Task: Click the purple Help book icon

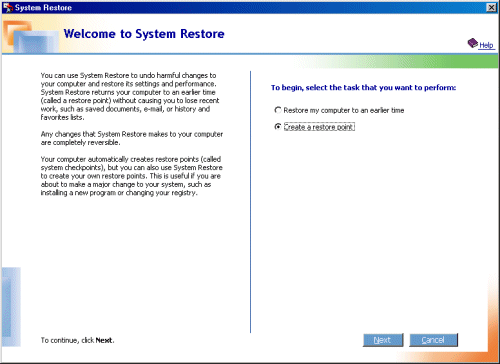Action: (x=473, y=43)
